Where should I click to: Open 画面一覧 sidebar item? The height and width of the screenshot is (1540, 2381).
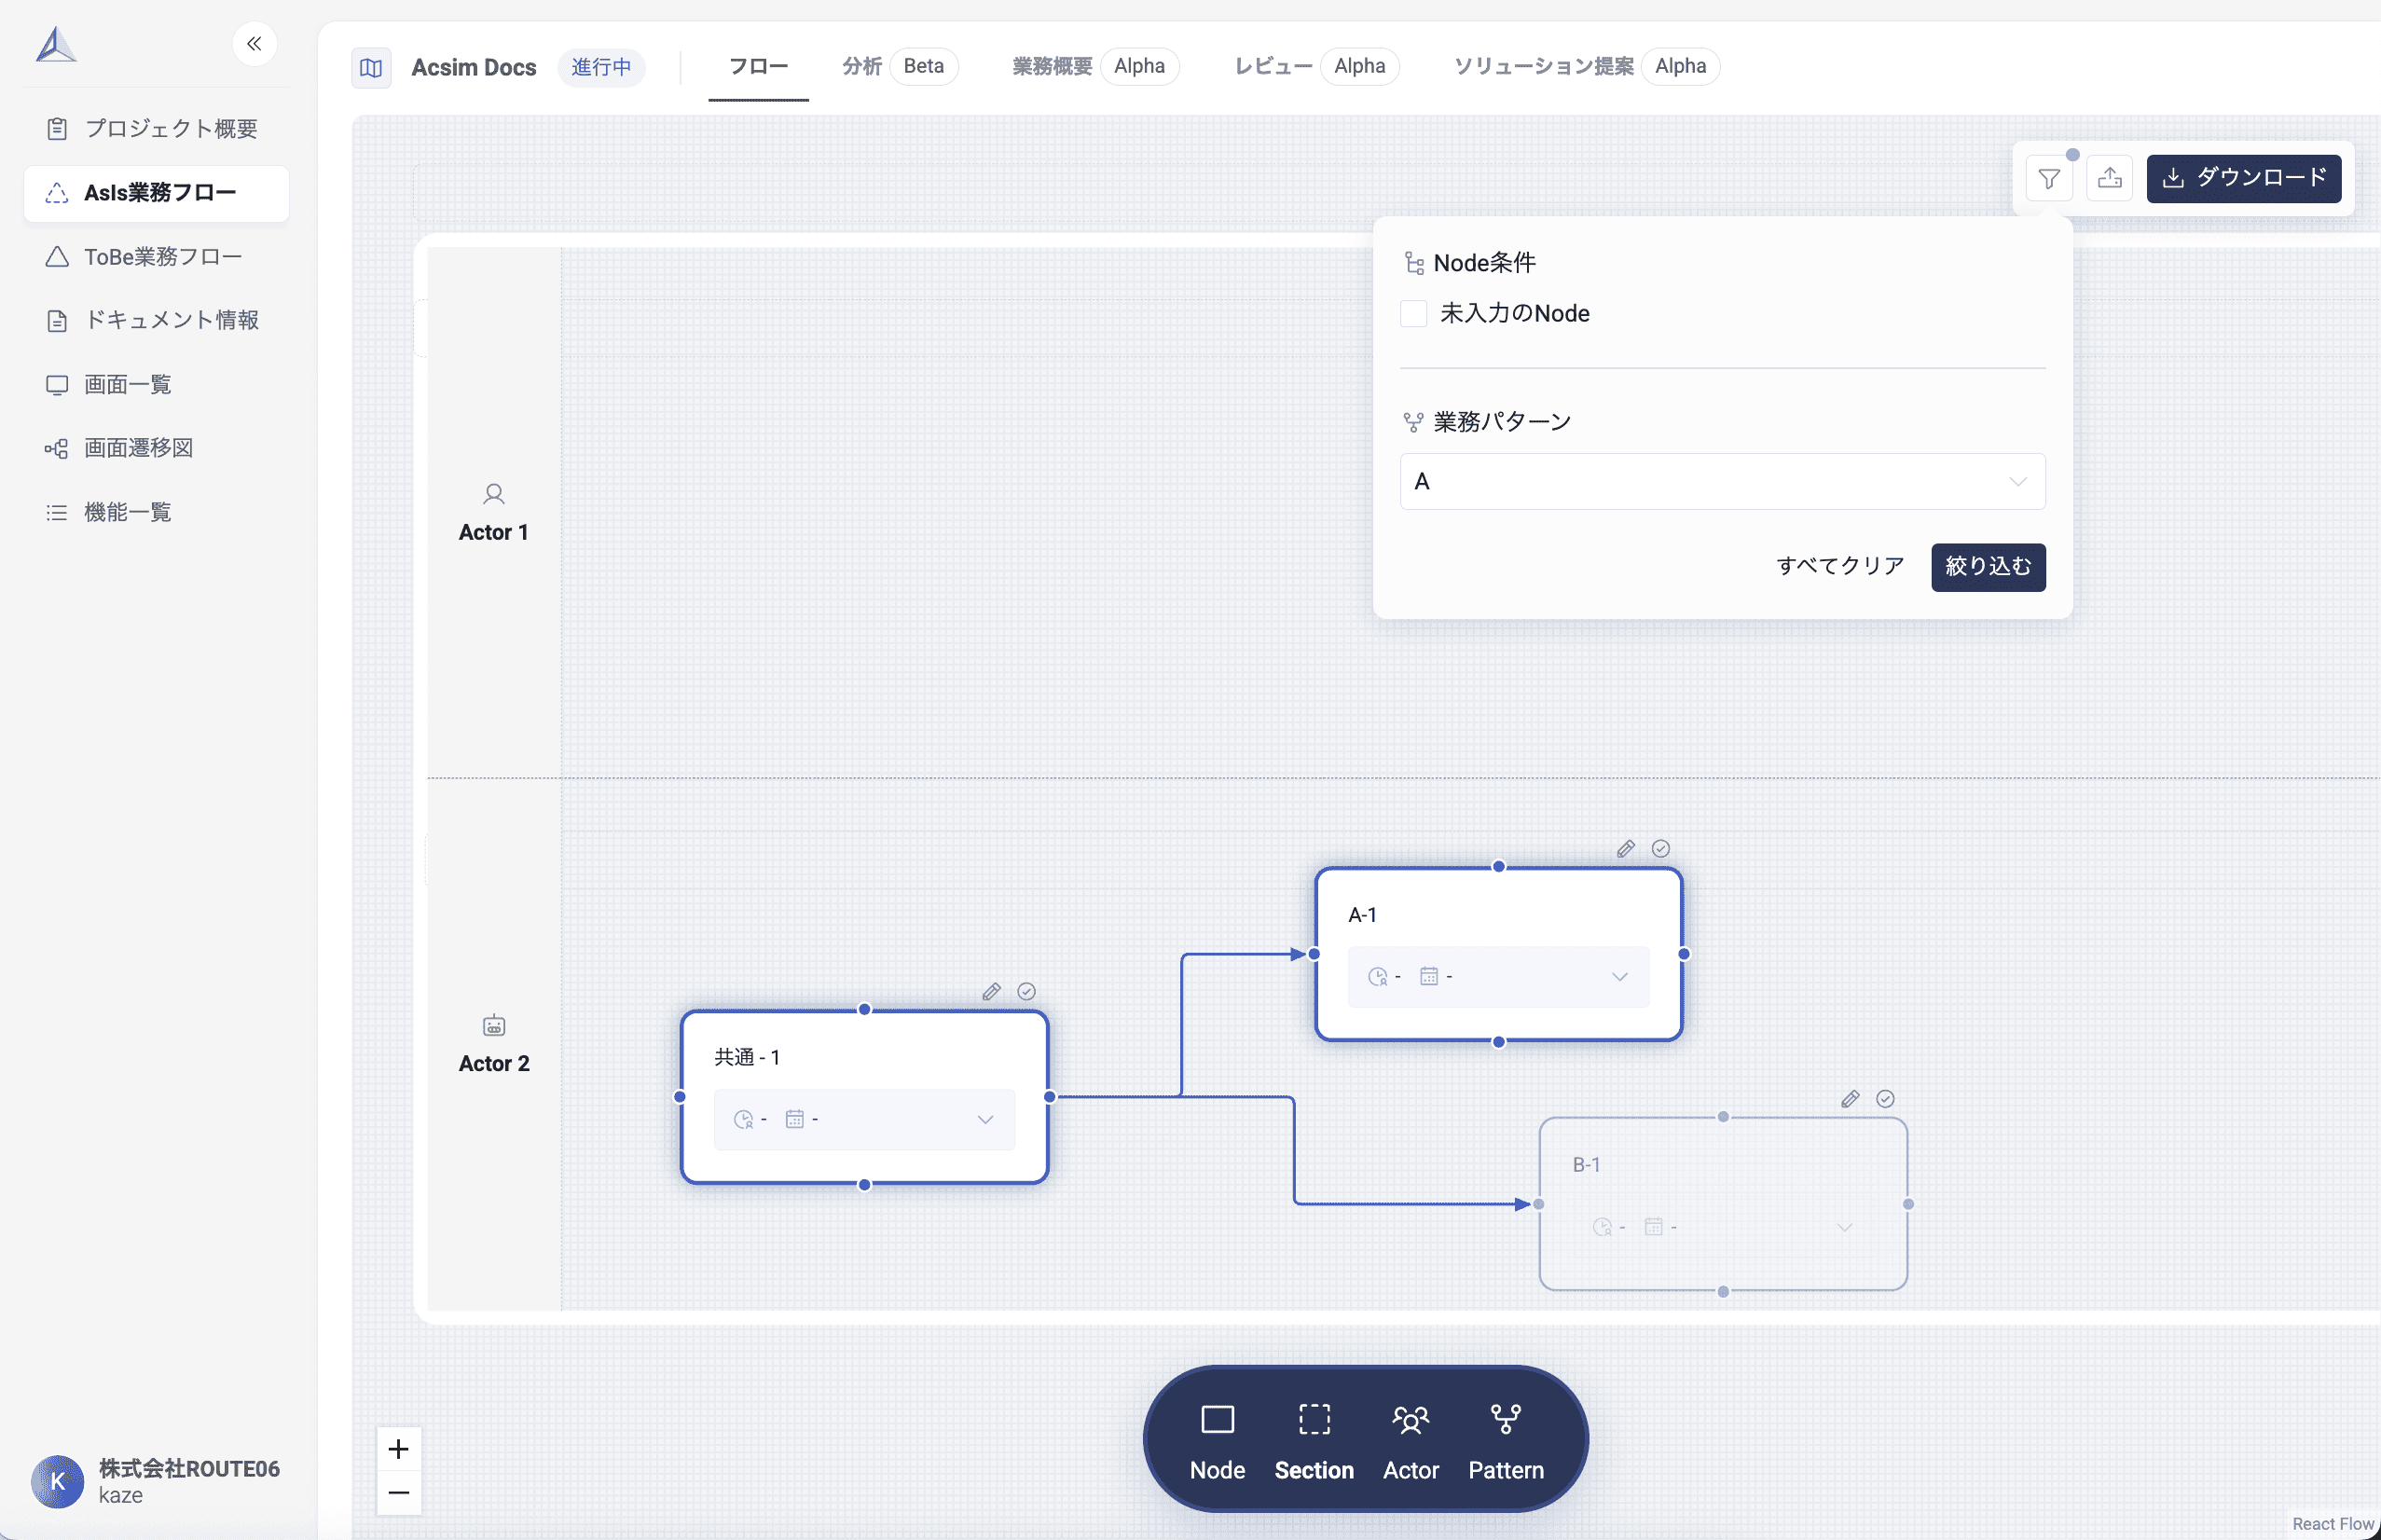point(157,384)
